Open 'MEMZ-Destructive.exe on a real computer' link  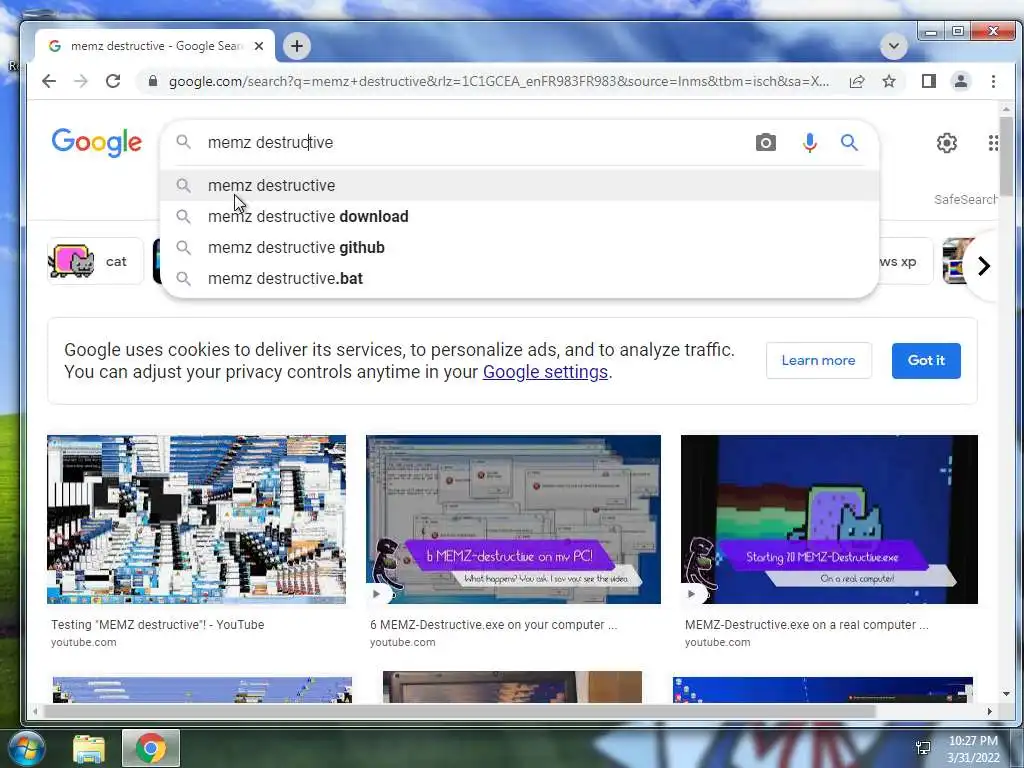[807, 624]
